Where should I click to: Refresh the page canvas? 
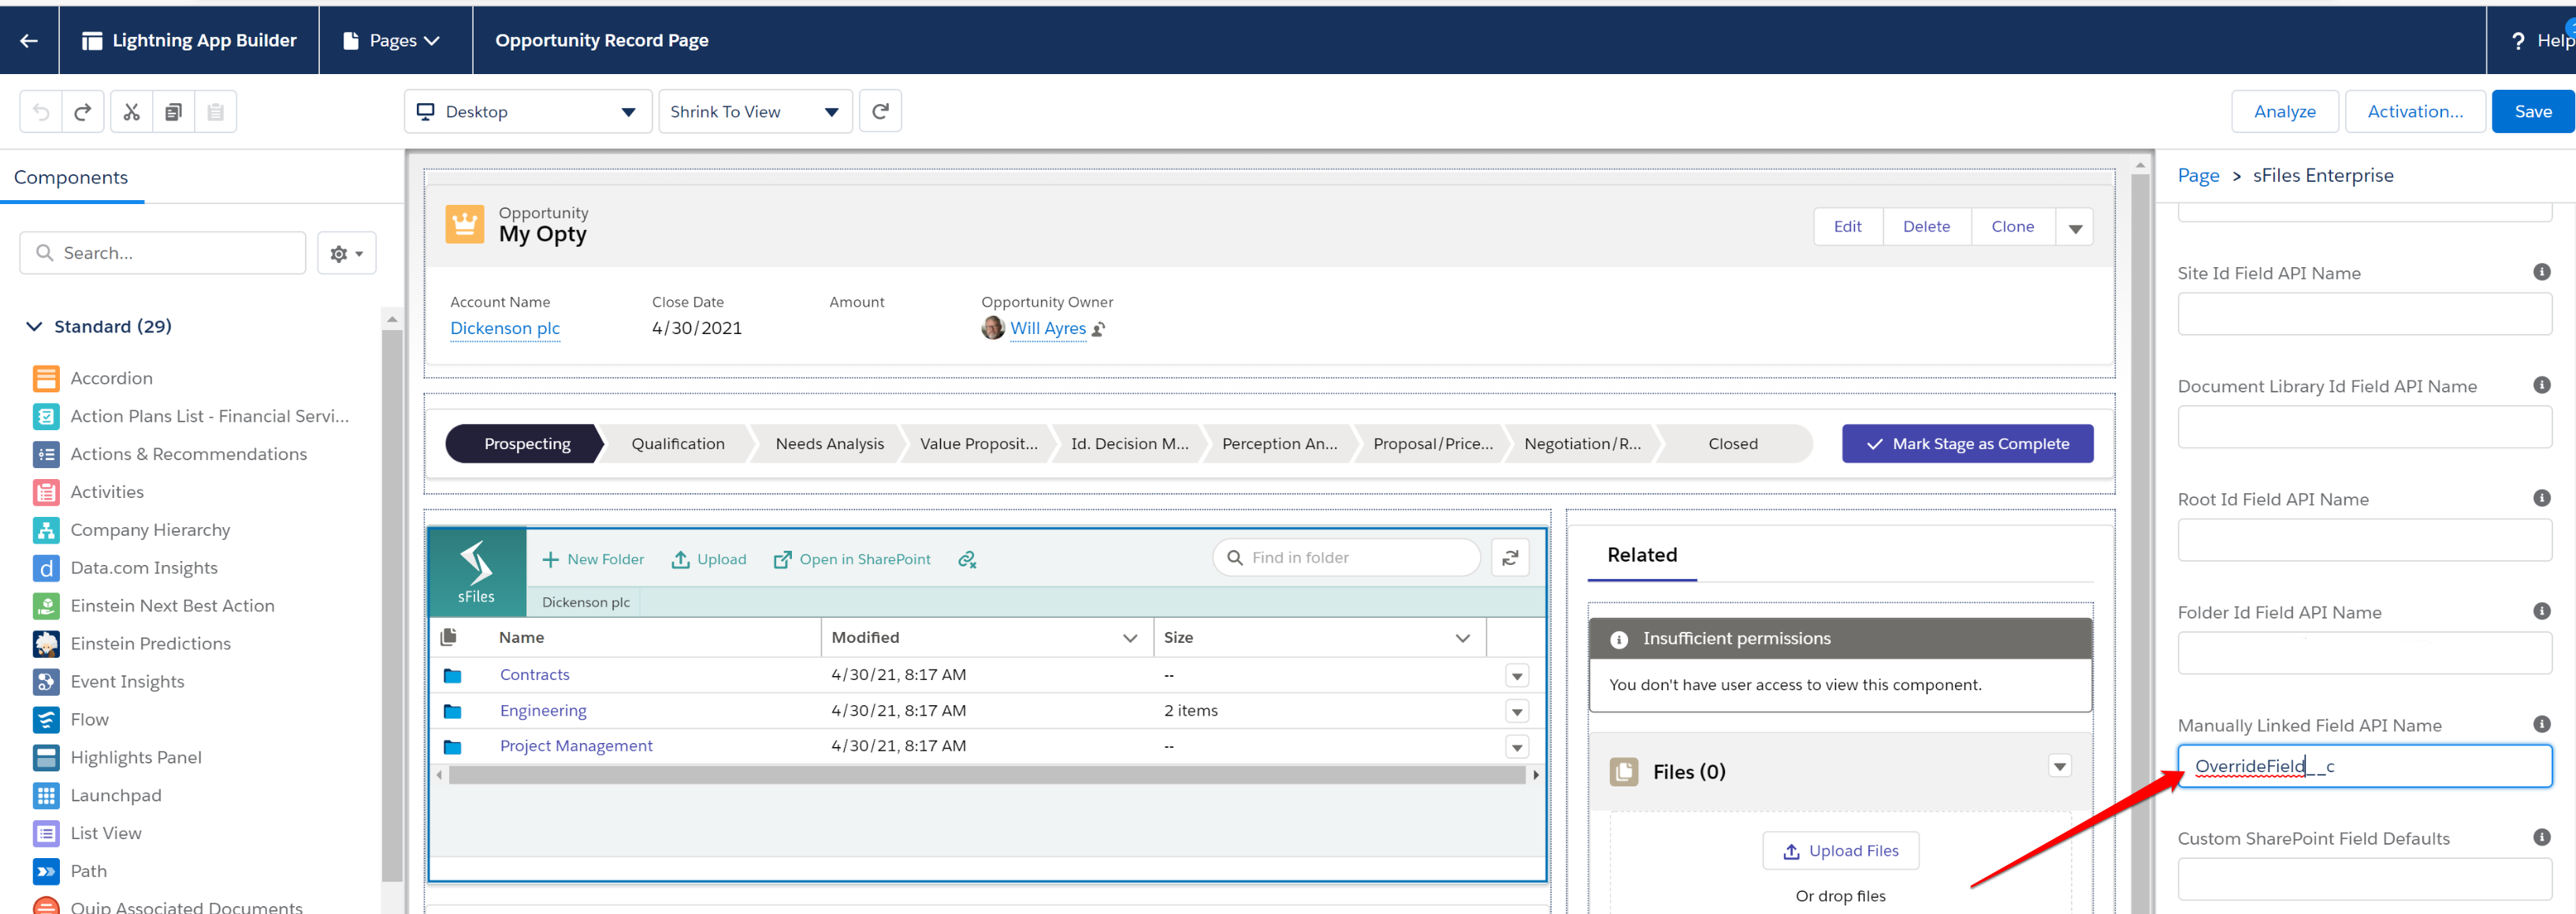880,111
